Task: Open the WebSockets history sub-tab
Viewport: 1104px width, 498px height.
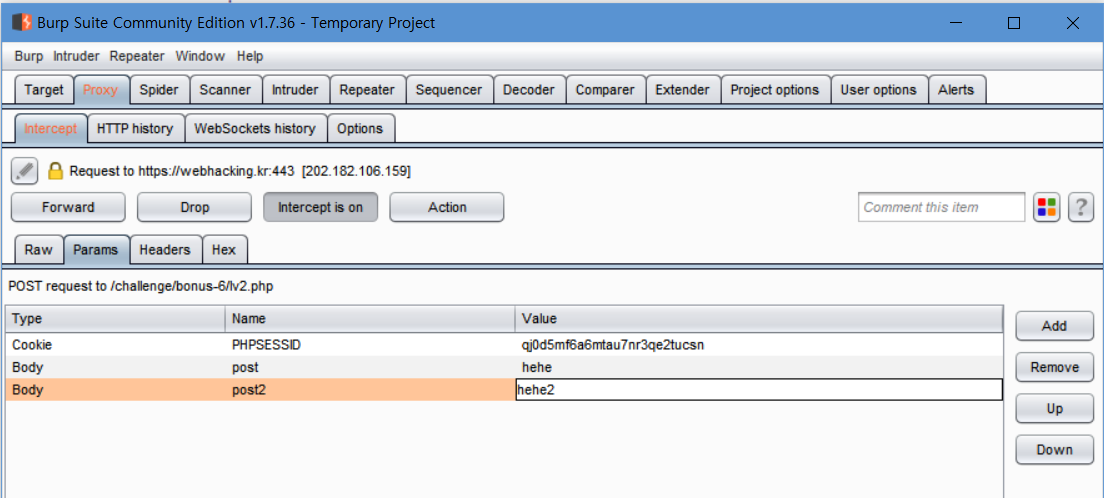Action: tap(255, 129)
